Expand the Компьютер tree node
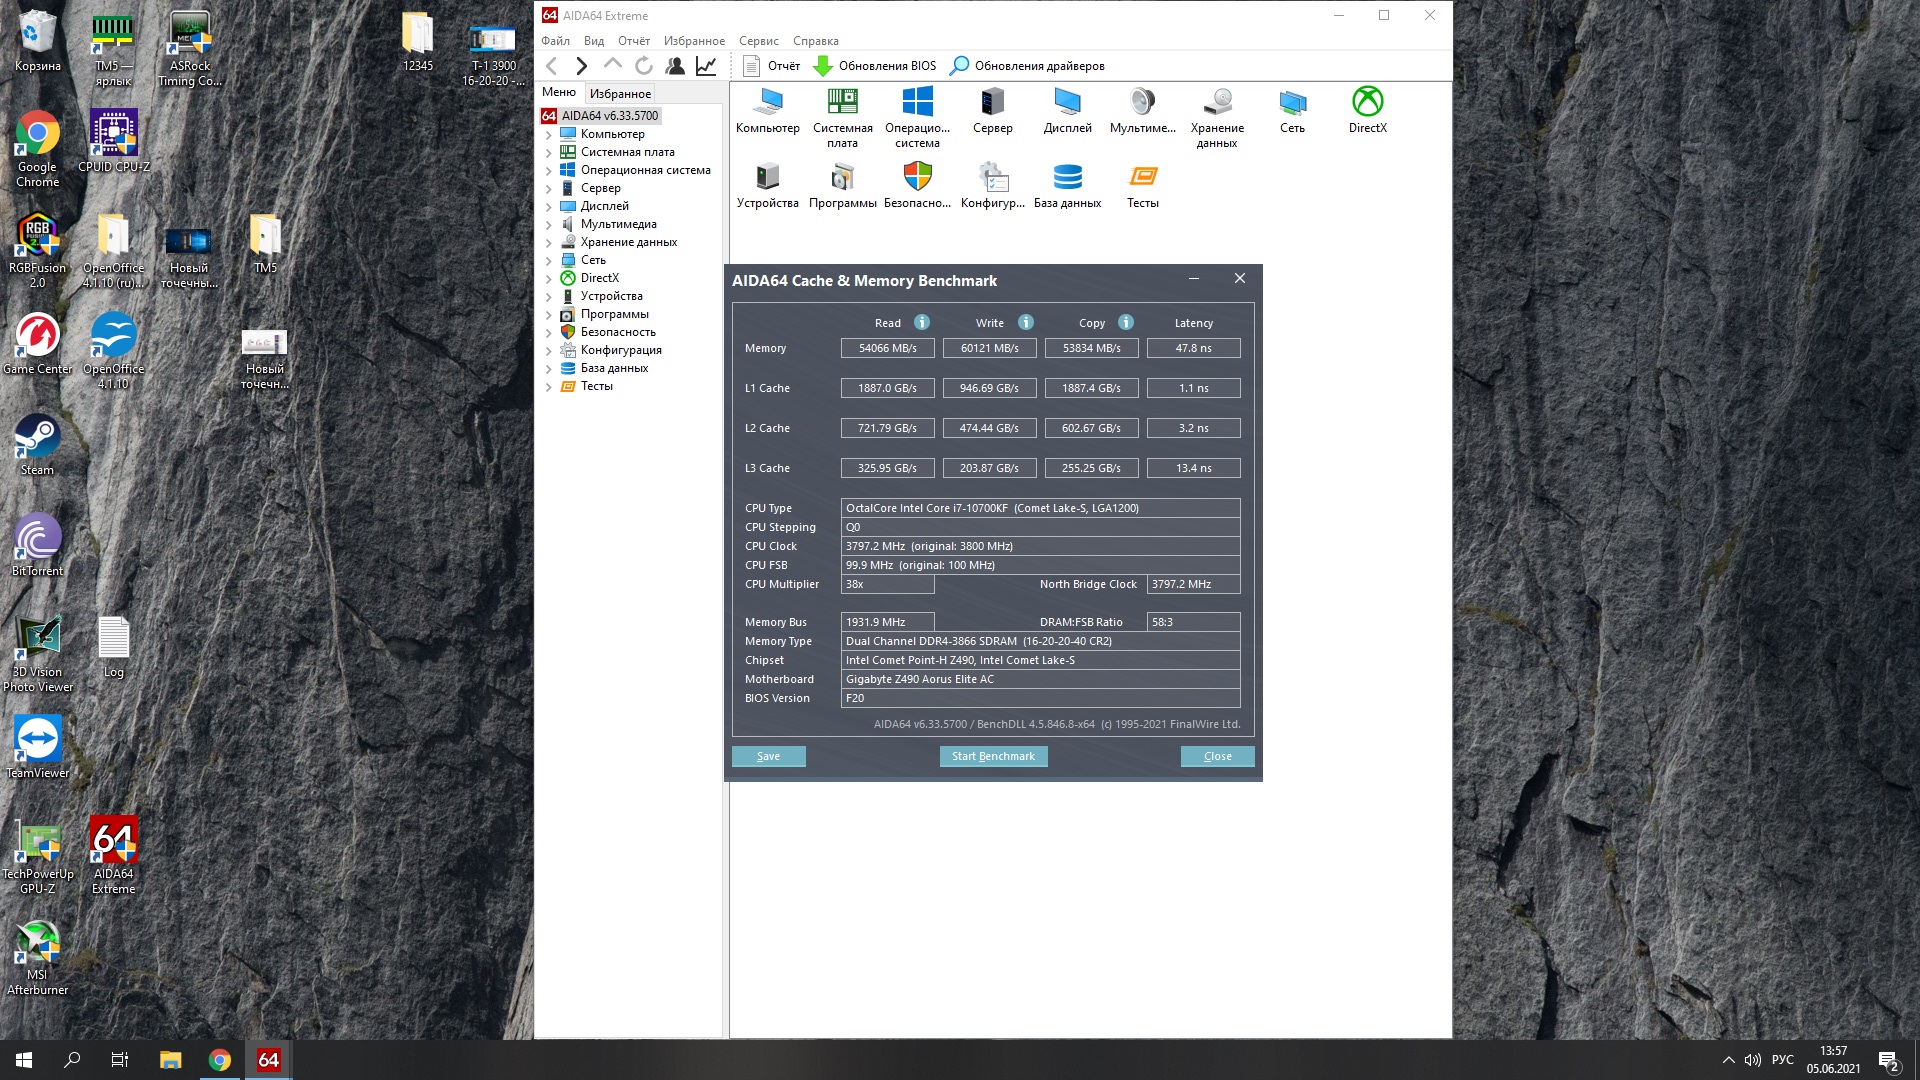Screen dimensions: 1920x1080 [548, 135]
